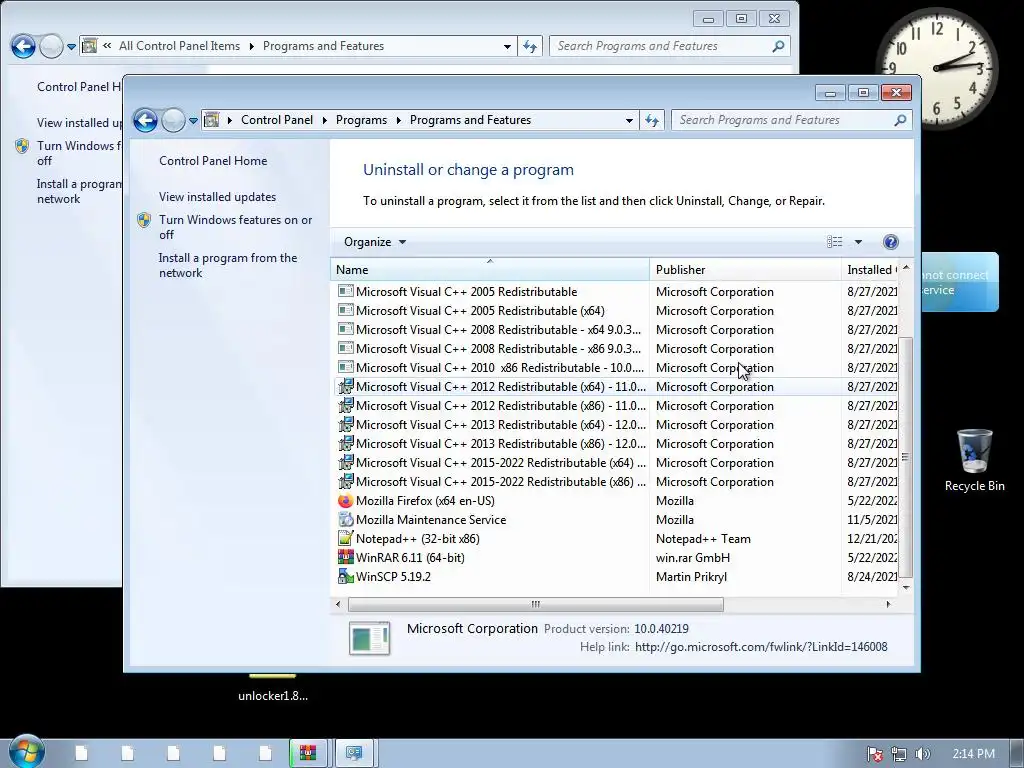Image resolution: width=1024 pixels, height=768 pixels.
Task: Click the front window's address bar Control Panel icon
Action: pos(212,120)
